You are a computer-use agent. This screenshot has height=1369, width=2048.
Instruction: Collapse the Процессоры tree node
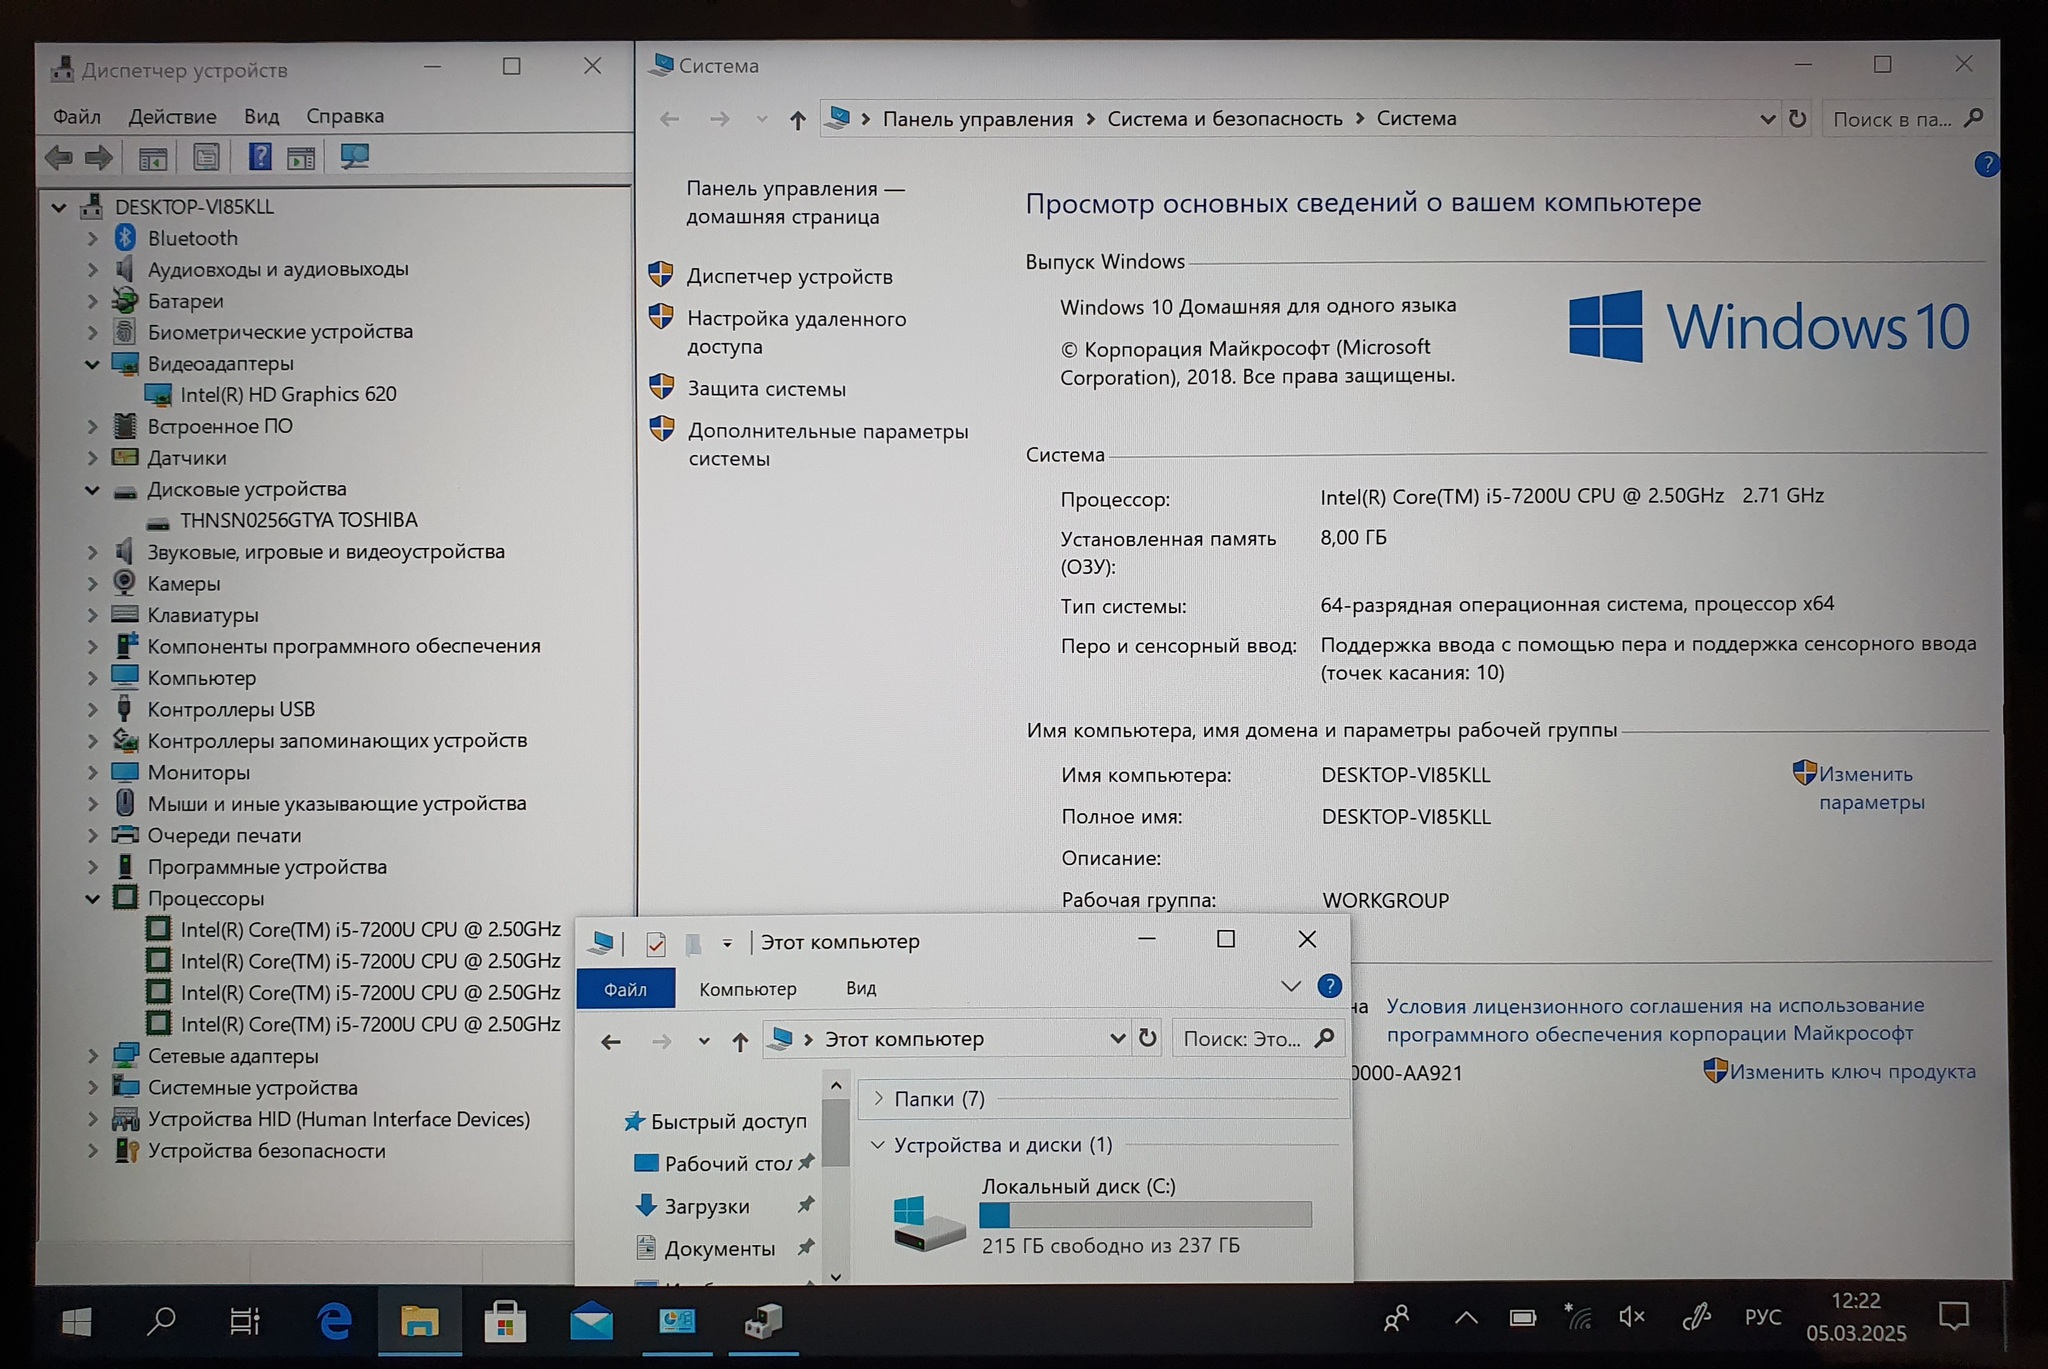tap(92, 898)
